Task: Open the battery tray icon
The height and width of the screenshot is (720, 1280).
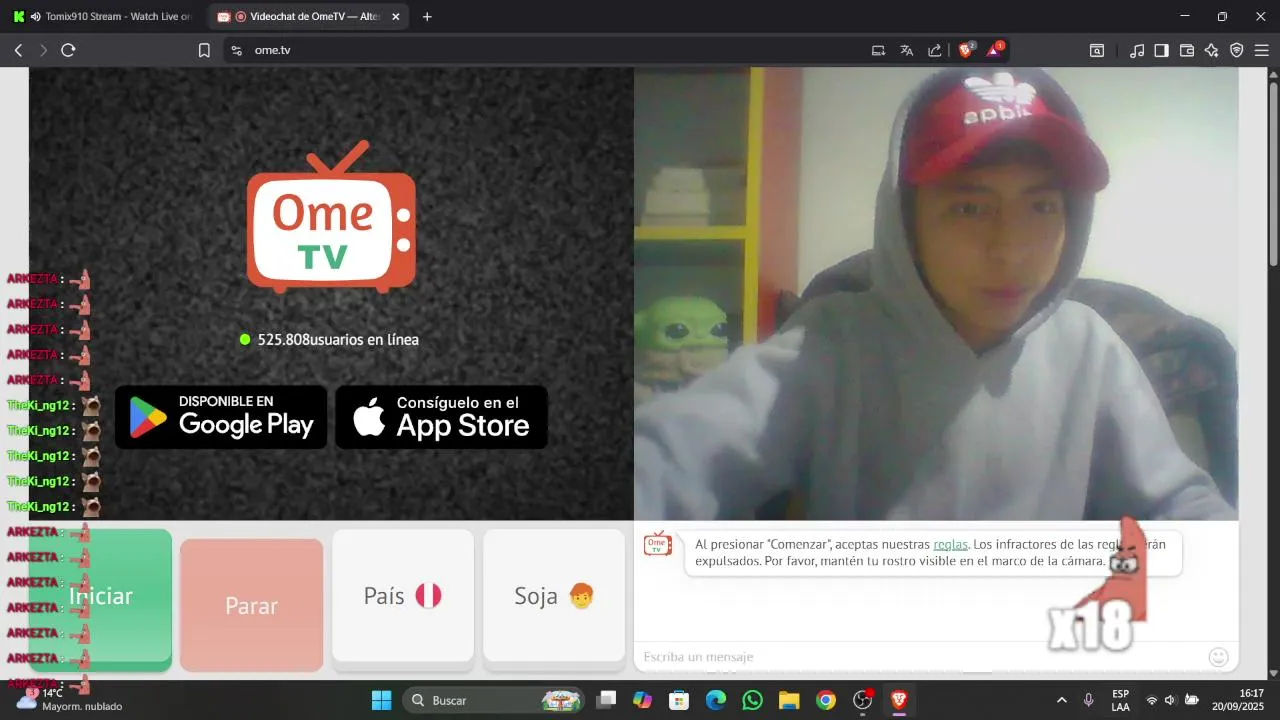Action: 1192,700
